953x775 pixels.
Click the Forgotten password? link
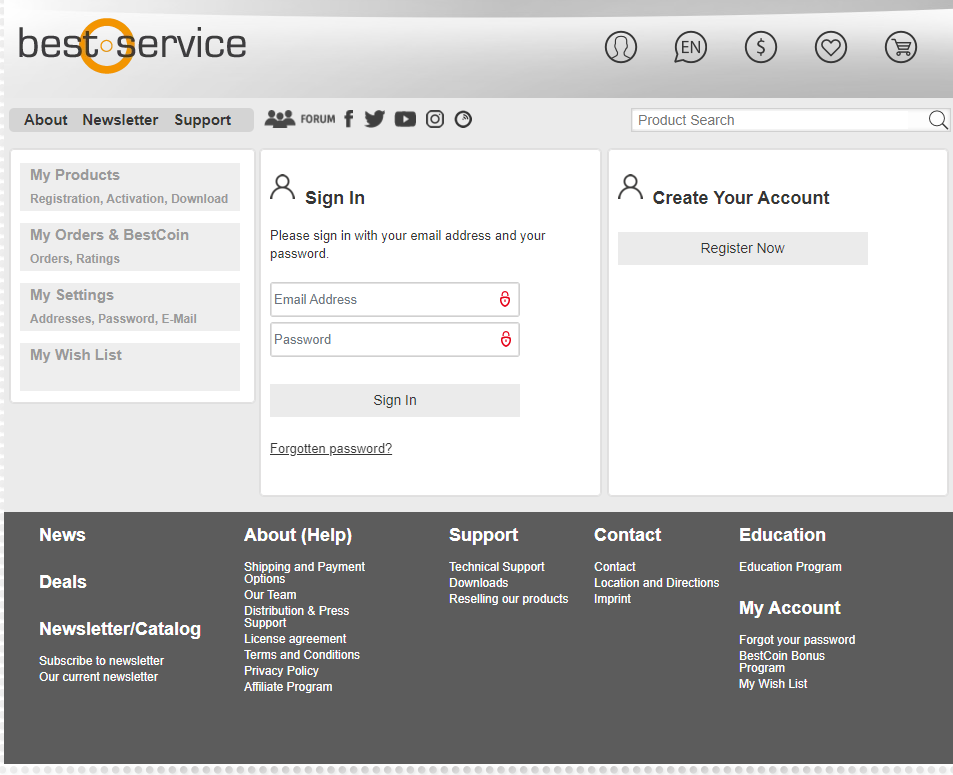pyautogui.click(x=331, y=449)
